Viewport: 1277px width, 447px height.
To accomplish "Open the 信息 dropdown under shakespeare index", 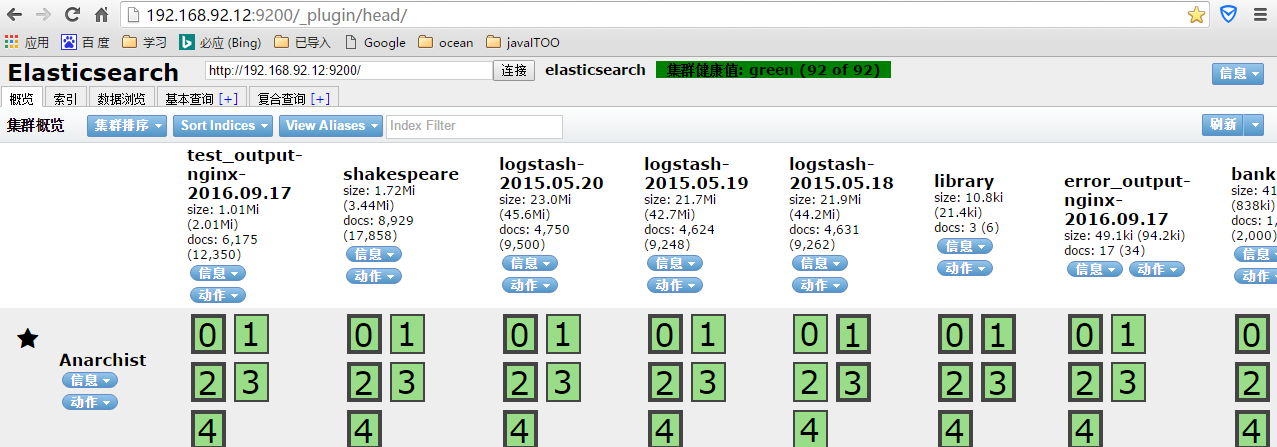I will coord(373,254).
